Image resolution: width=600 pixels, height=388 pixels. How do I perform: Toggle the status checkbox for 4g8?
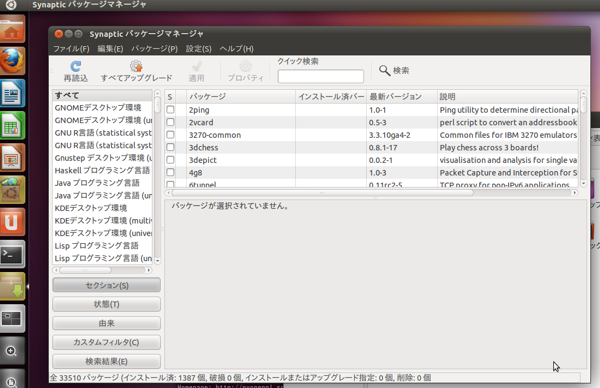click(170, 173)
